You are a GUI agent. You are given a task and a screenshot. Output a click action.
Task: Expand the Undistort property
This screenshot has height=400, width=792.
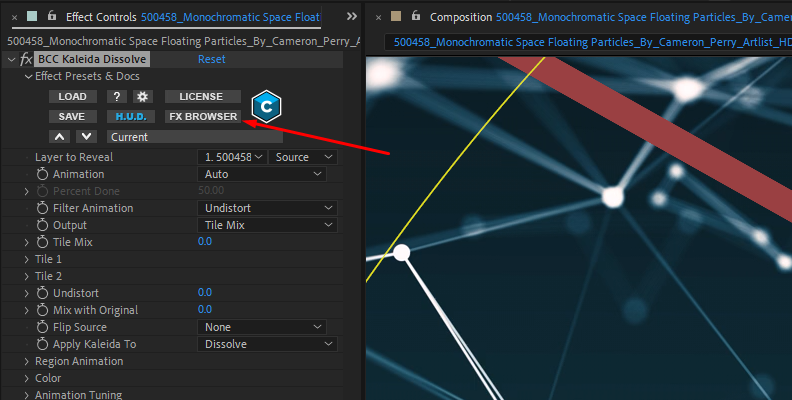point(27,293)
